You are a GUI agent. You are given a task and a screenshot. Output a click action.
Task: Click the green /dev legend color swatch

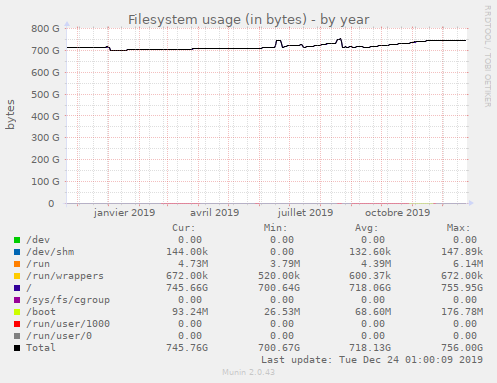17,240
